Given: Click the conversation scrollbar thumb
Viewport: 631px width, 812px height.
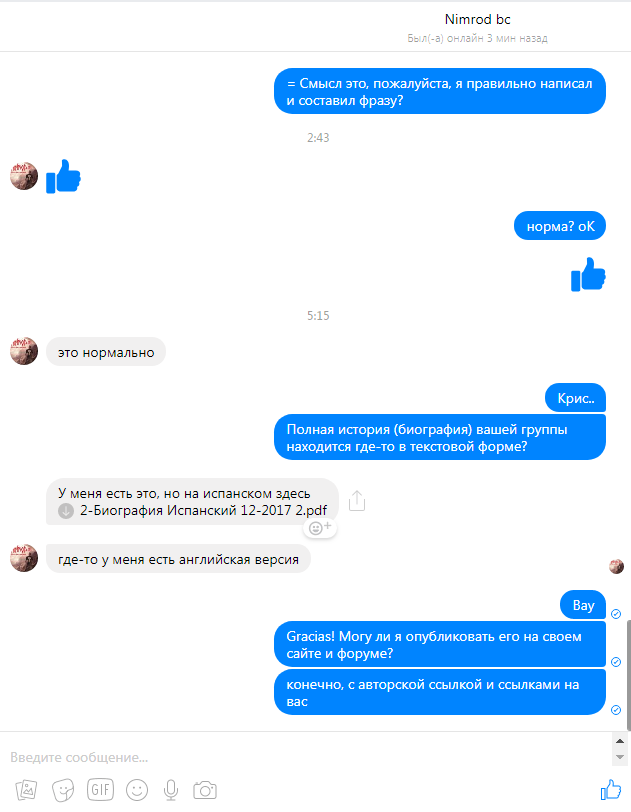Looking at the screenshot, I should tap(628, 674).
